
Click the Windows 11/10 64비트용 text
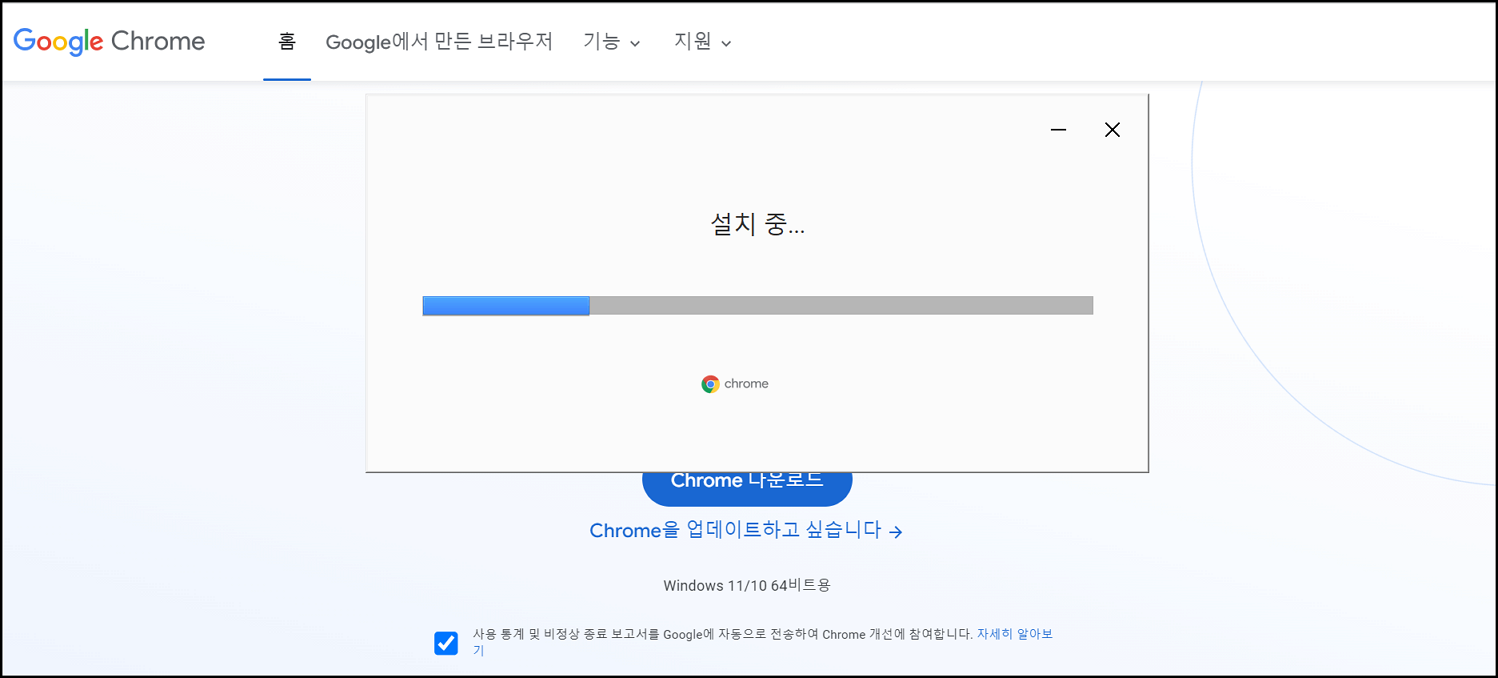[x=747, y=585]
